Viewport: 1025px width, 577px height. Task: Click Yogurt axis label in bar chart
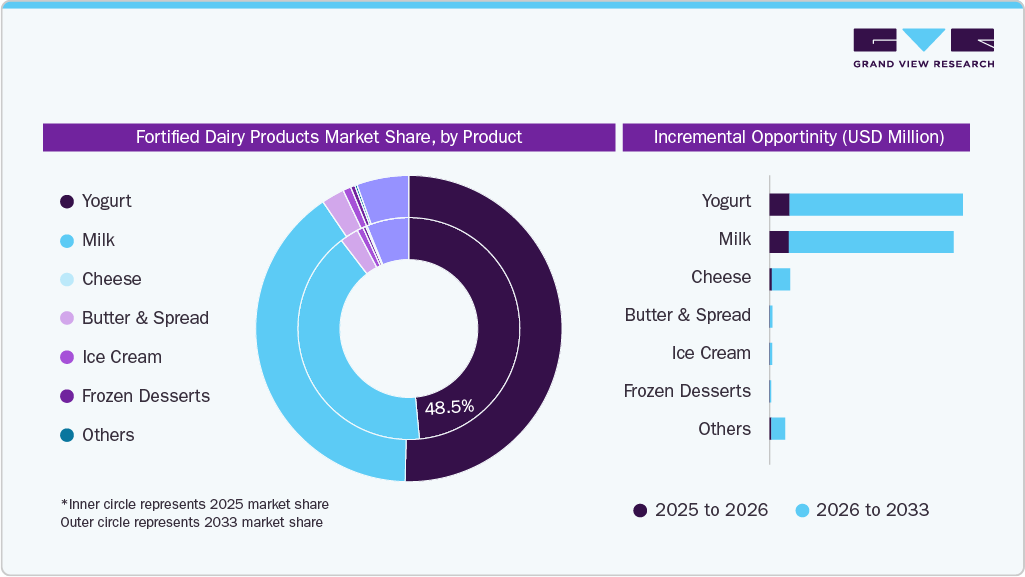tap(726, 201)
